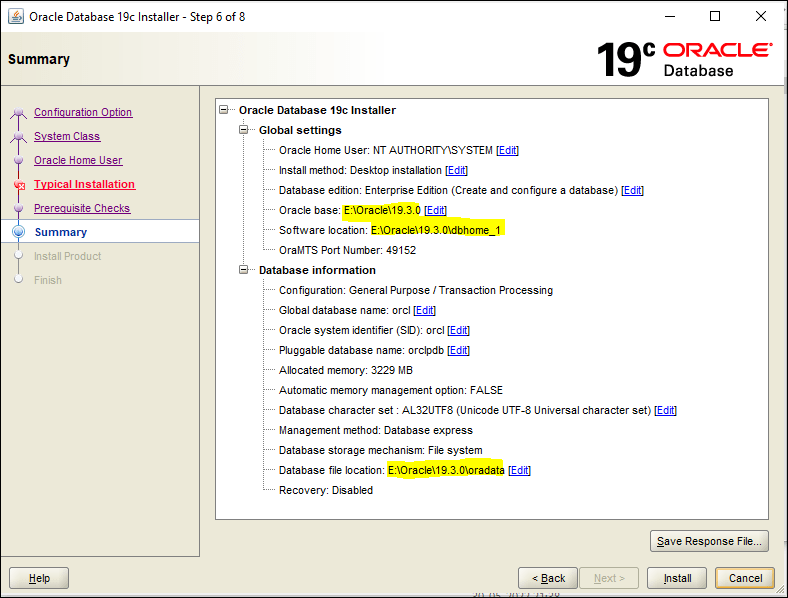Screen dimensions: 788x598
Task: Go to Configuration Option step
Action: click(83, 112)
